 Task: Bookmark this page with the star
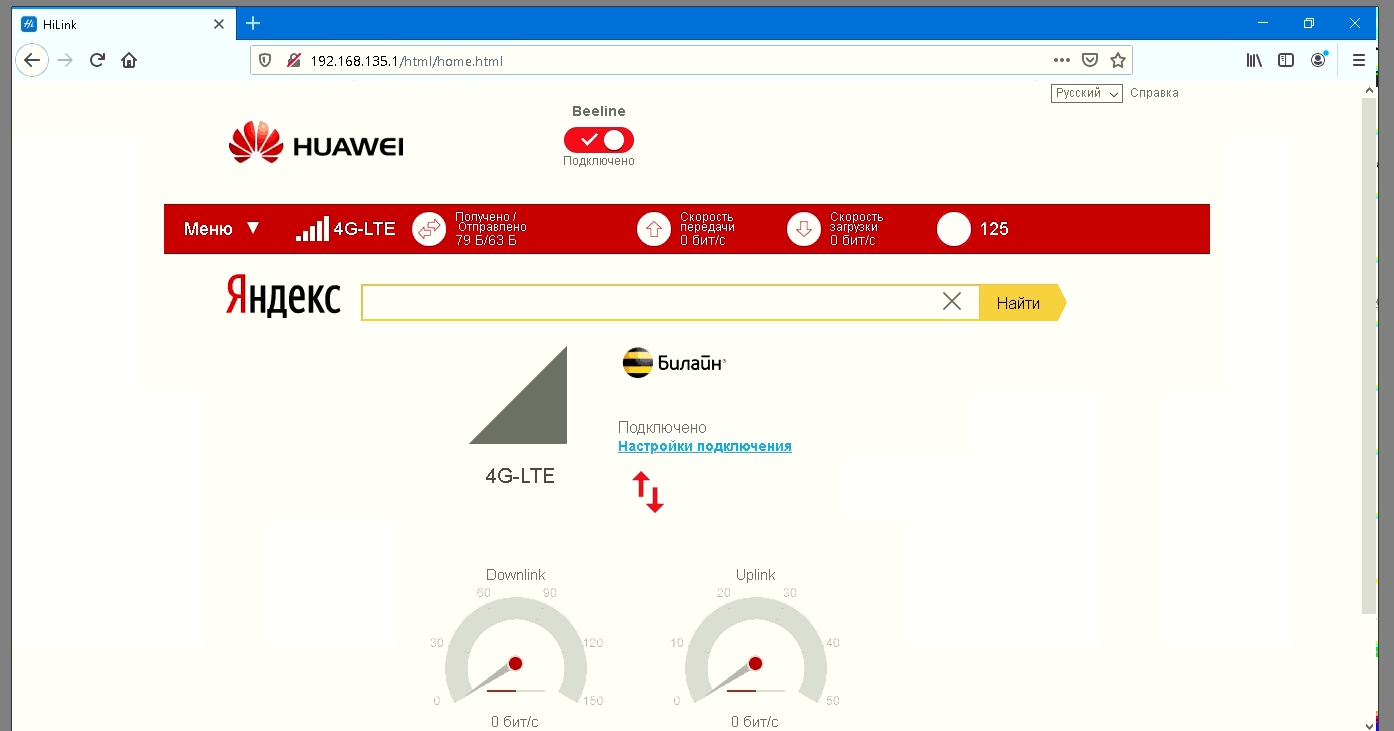coord(1118,60)
